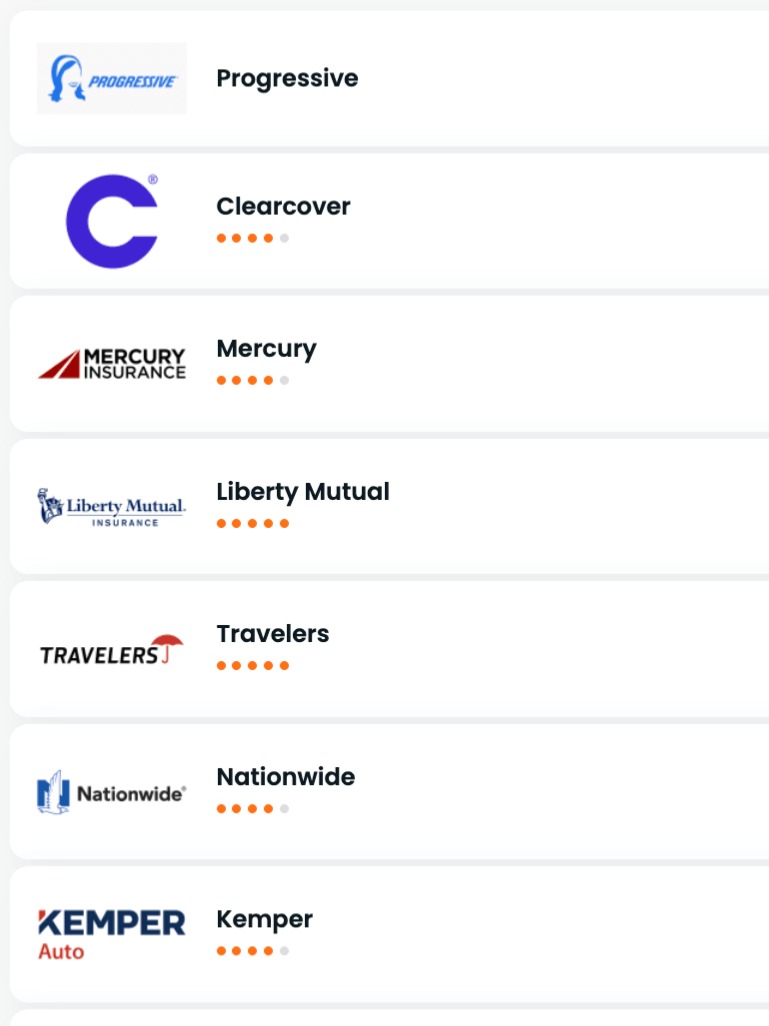Click the Nationwide eagle logo

[112, 793]
